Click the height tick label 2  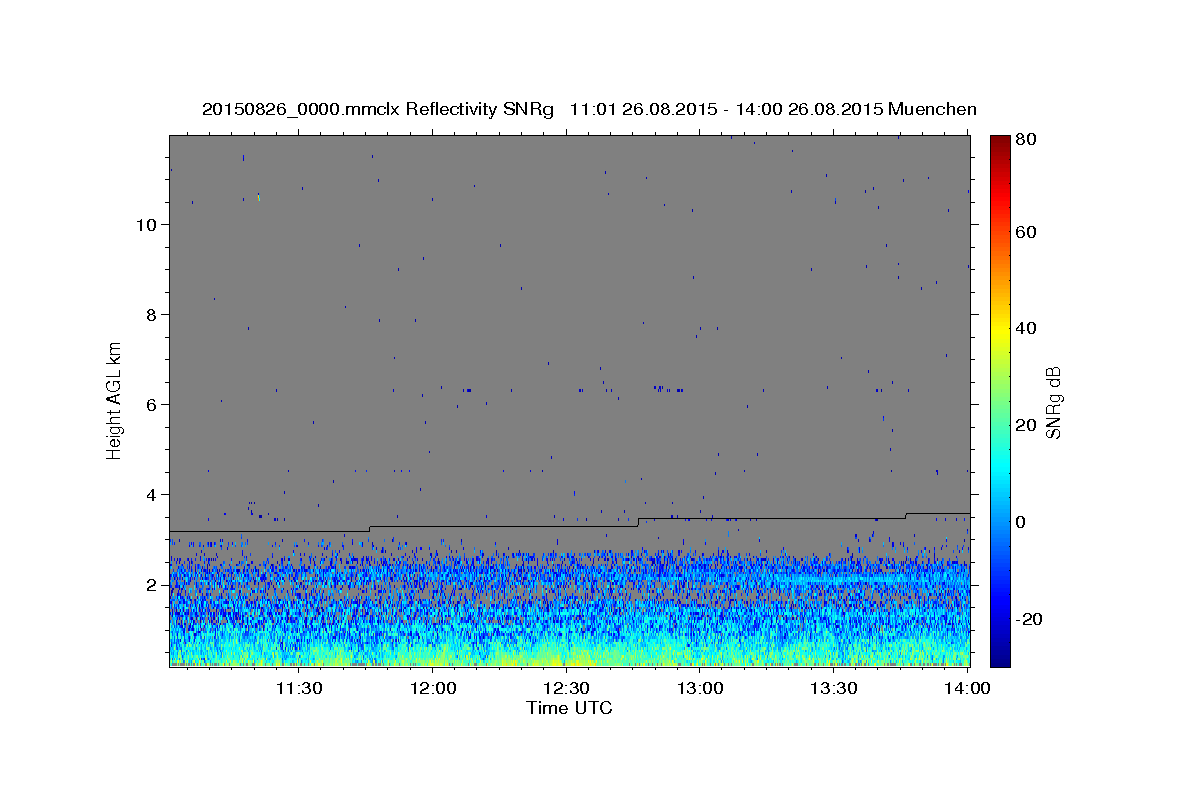[152, 584]
